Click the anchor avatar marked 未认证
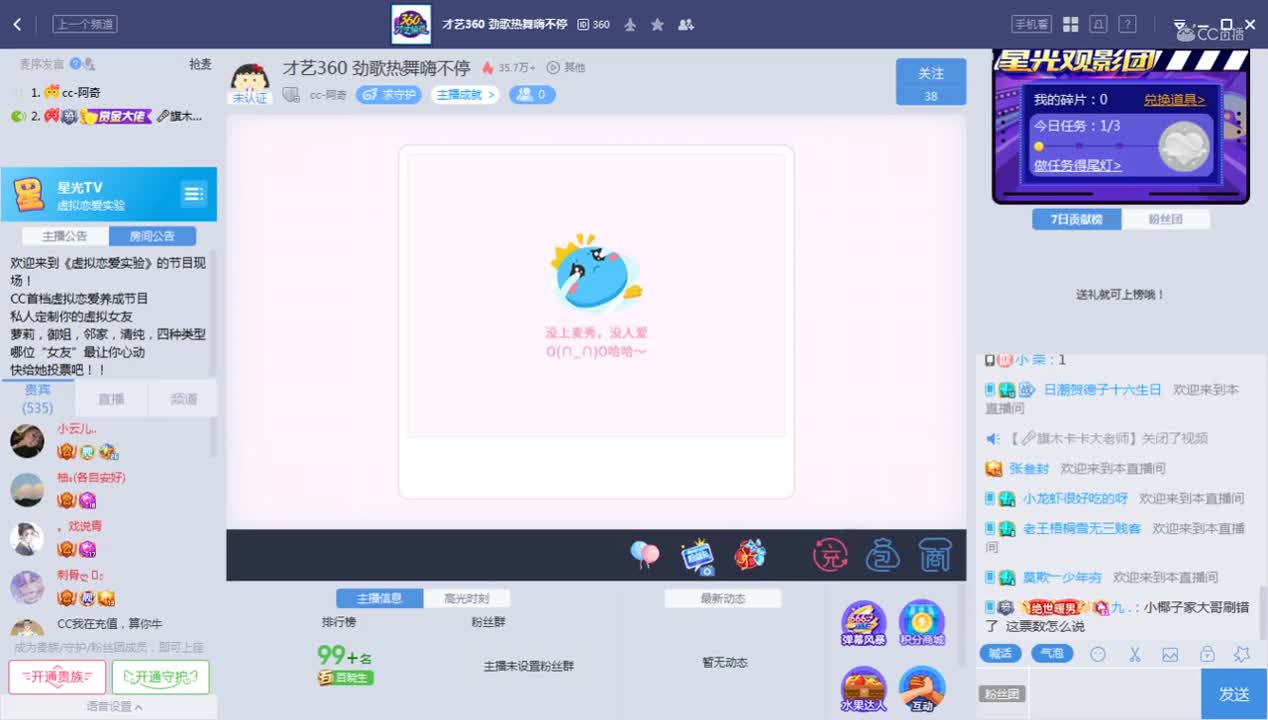The width and height of the screenshot is (1268, 720). [x=250, y=83]
